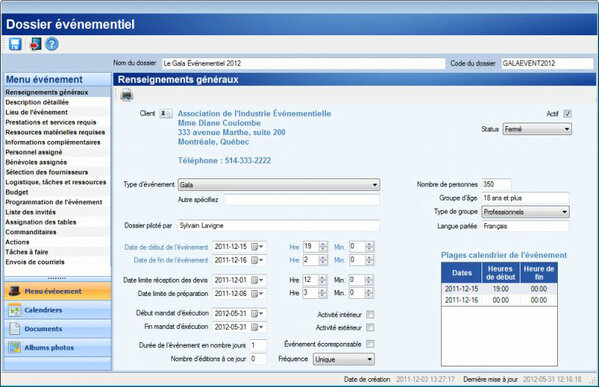
Task: Click the Calendriers navigation button
Action: click(x=58, y=310)
